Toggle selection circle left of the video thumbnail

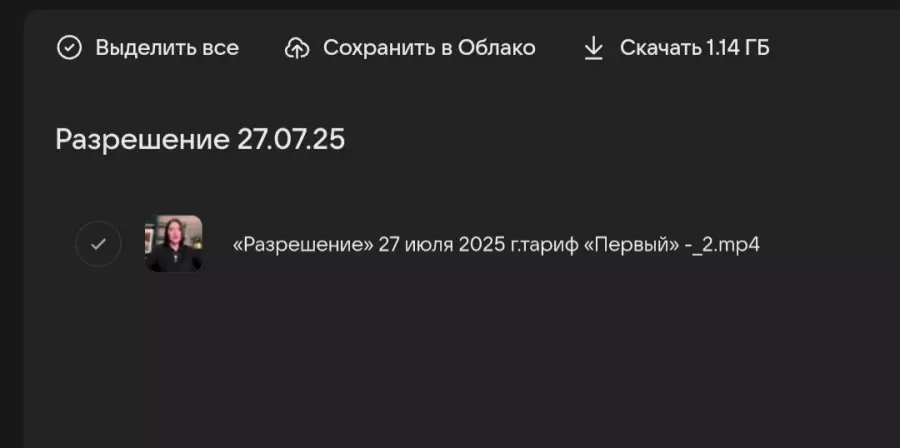coord(98,244)
